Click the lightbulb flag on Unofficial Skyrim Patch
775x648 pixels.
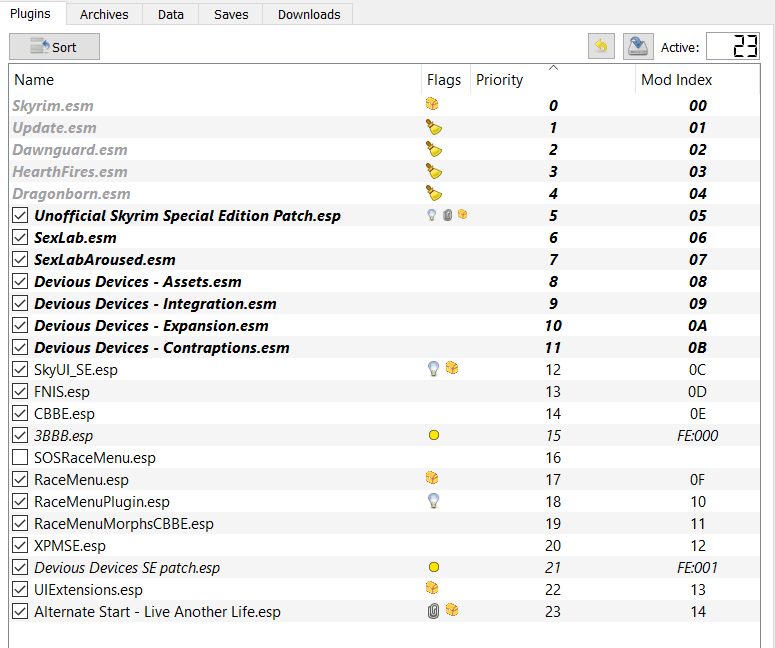click(431, 215)
